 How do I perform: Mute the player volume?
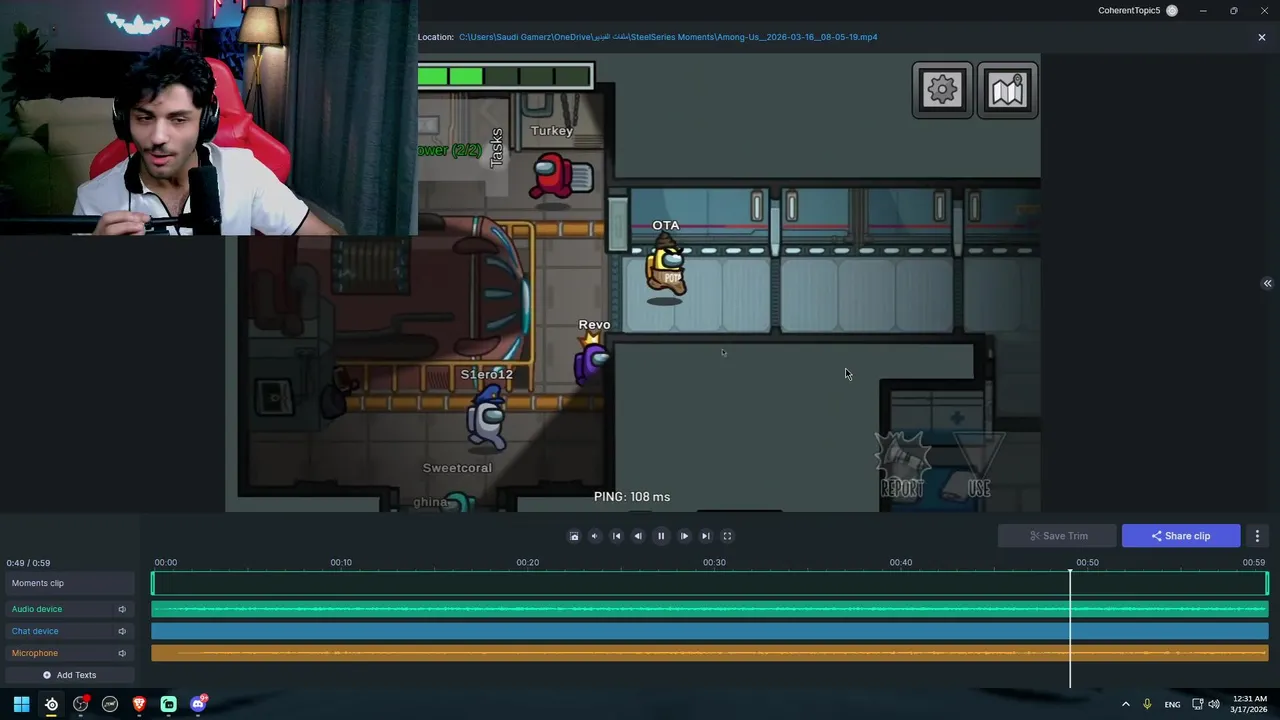(x=594, y=536)
